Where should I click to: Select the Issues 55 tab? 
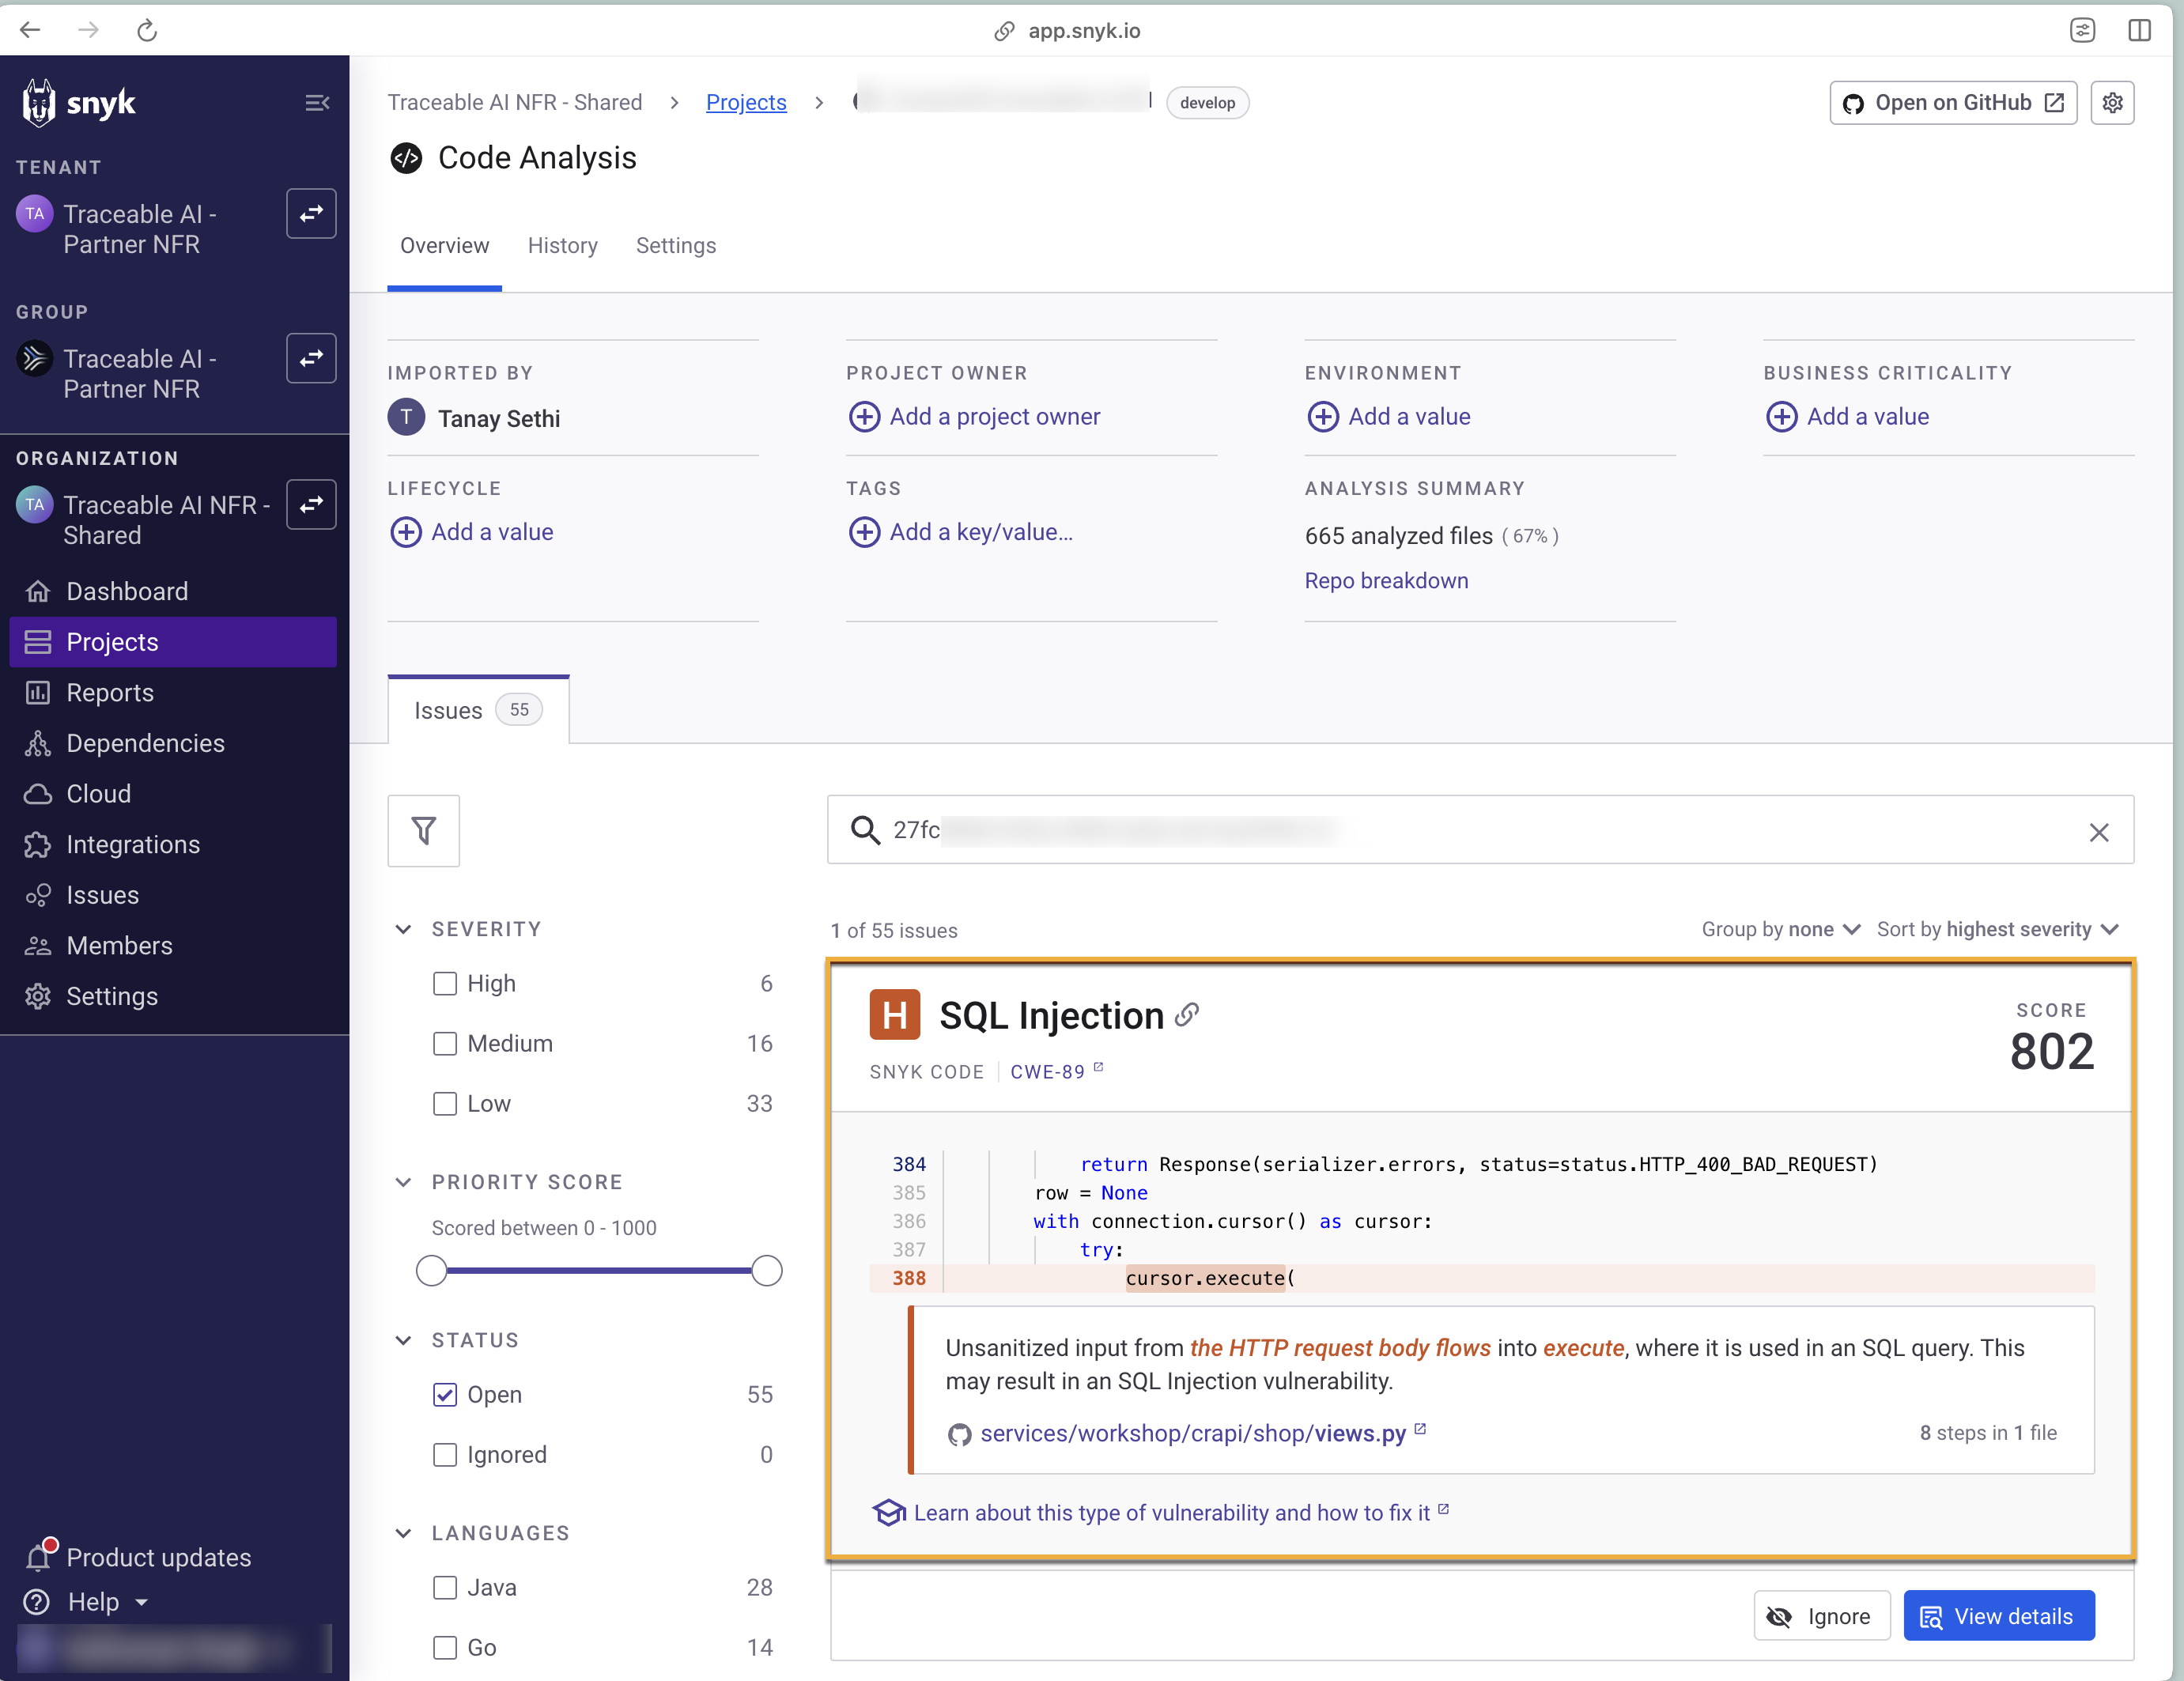(x=478, y=710)
